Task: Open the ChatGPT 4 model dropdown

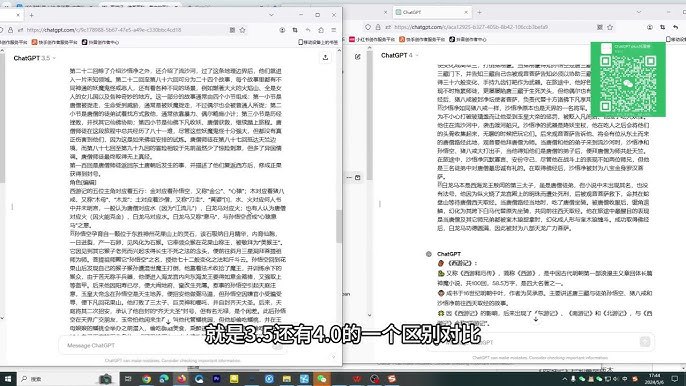Action: [x=400, y=55]
